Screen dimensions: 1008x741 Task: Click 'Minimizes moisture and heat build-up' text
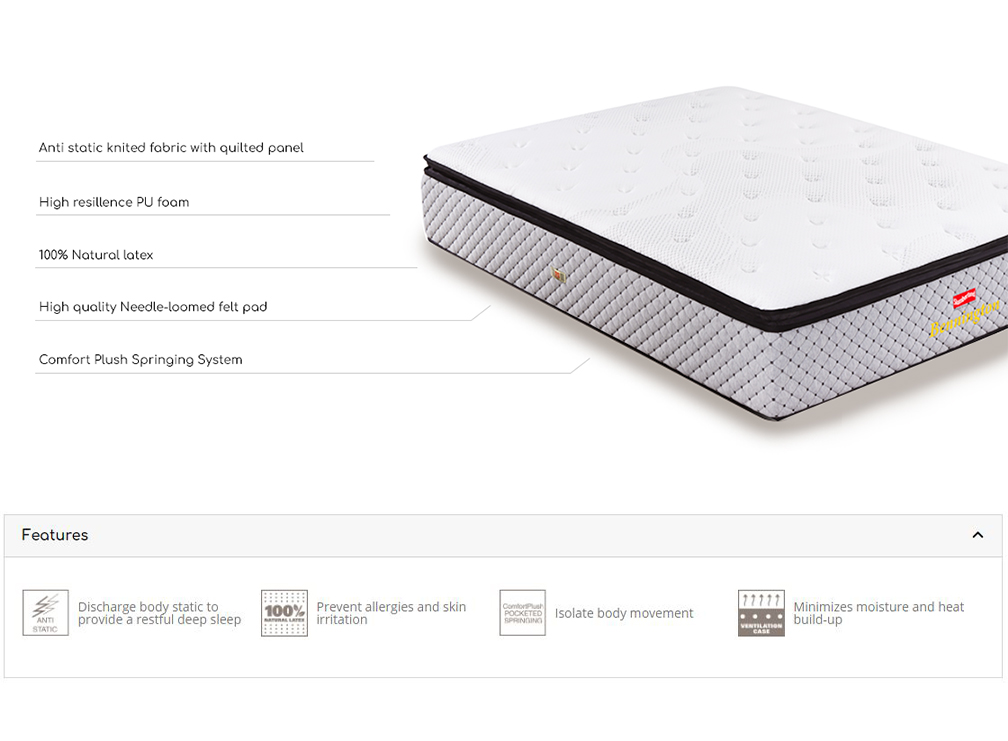pos(879,613)
